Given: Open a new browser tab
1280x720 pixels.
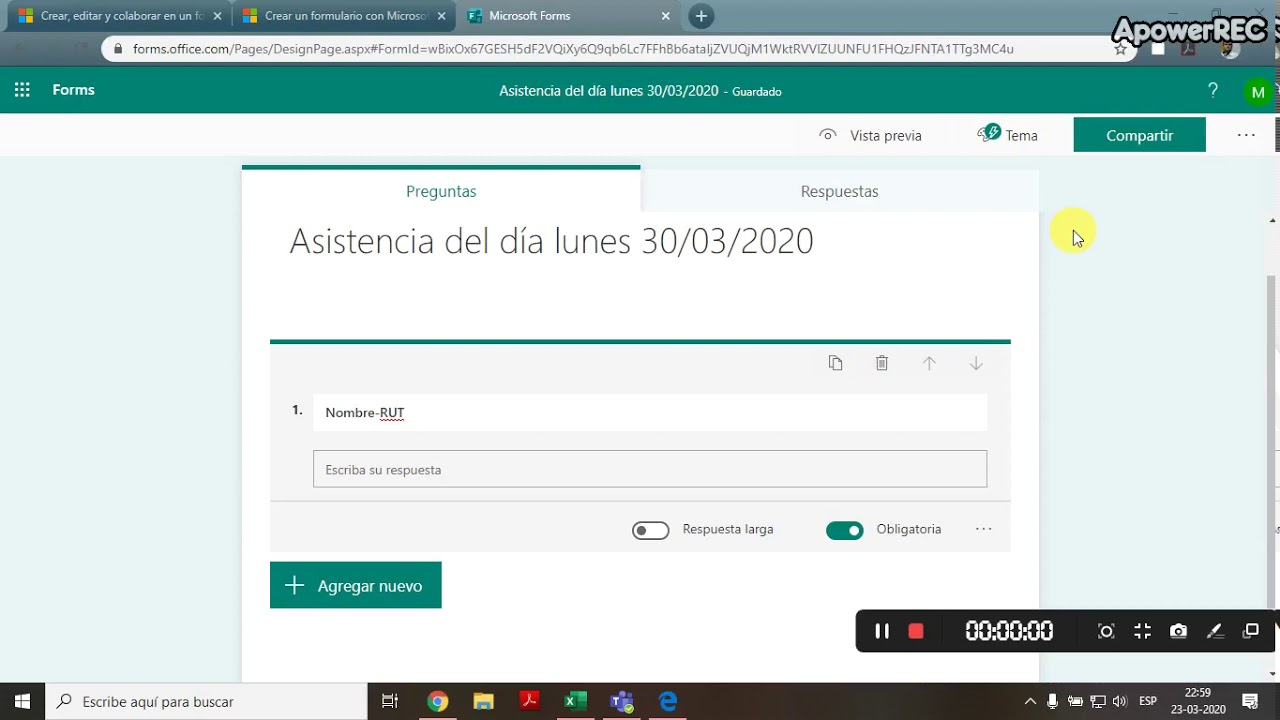Looking at the screenshot, I should [x=701, y=16].
